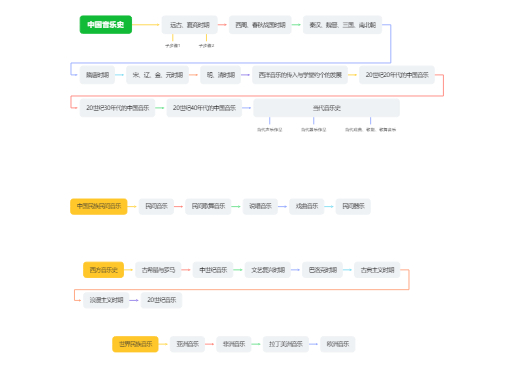Select the 中世纪音乐 node
This screenshot has height=368, width=514.
213,270
